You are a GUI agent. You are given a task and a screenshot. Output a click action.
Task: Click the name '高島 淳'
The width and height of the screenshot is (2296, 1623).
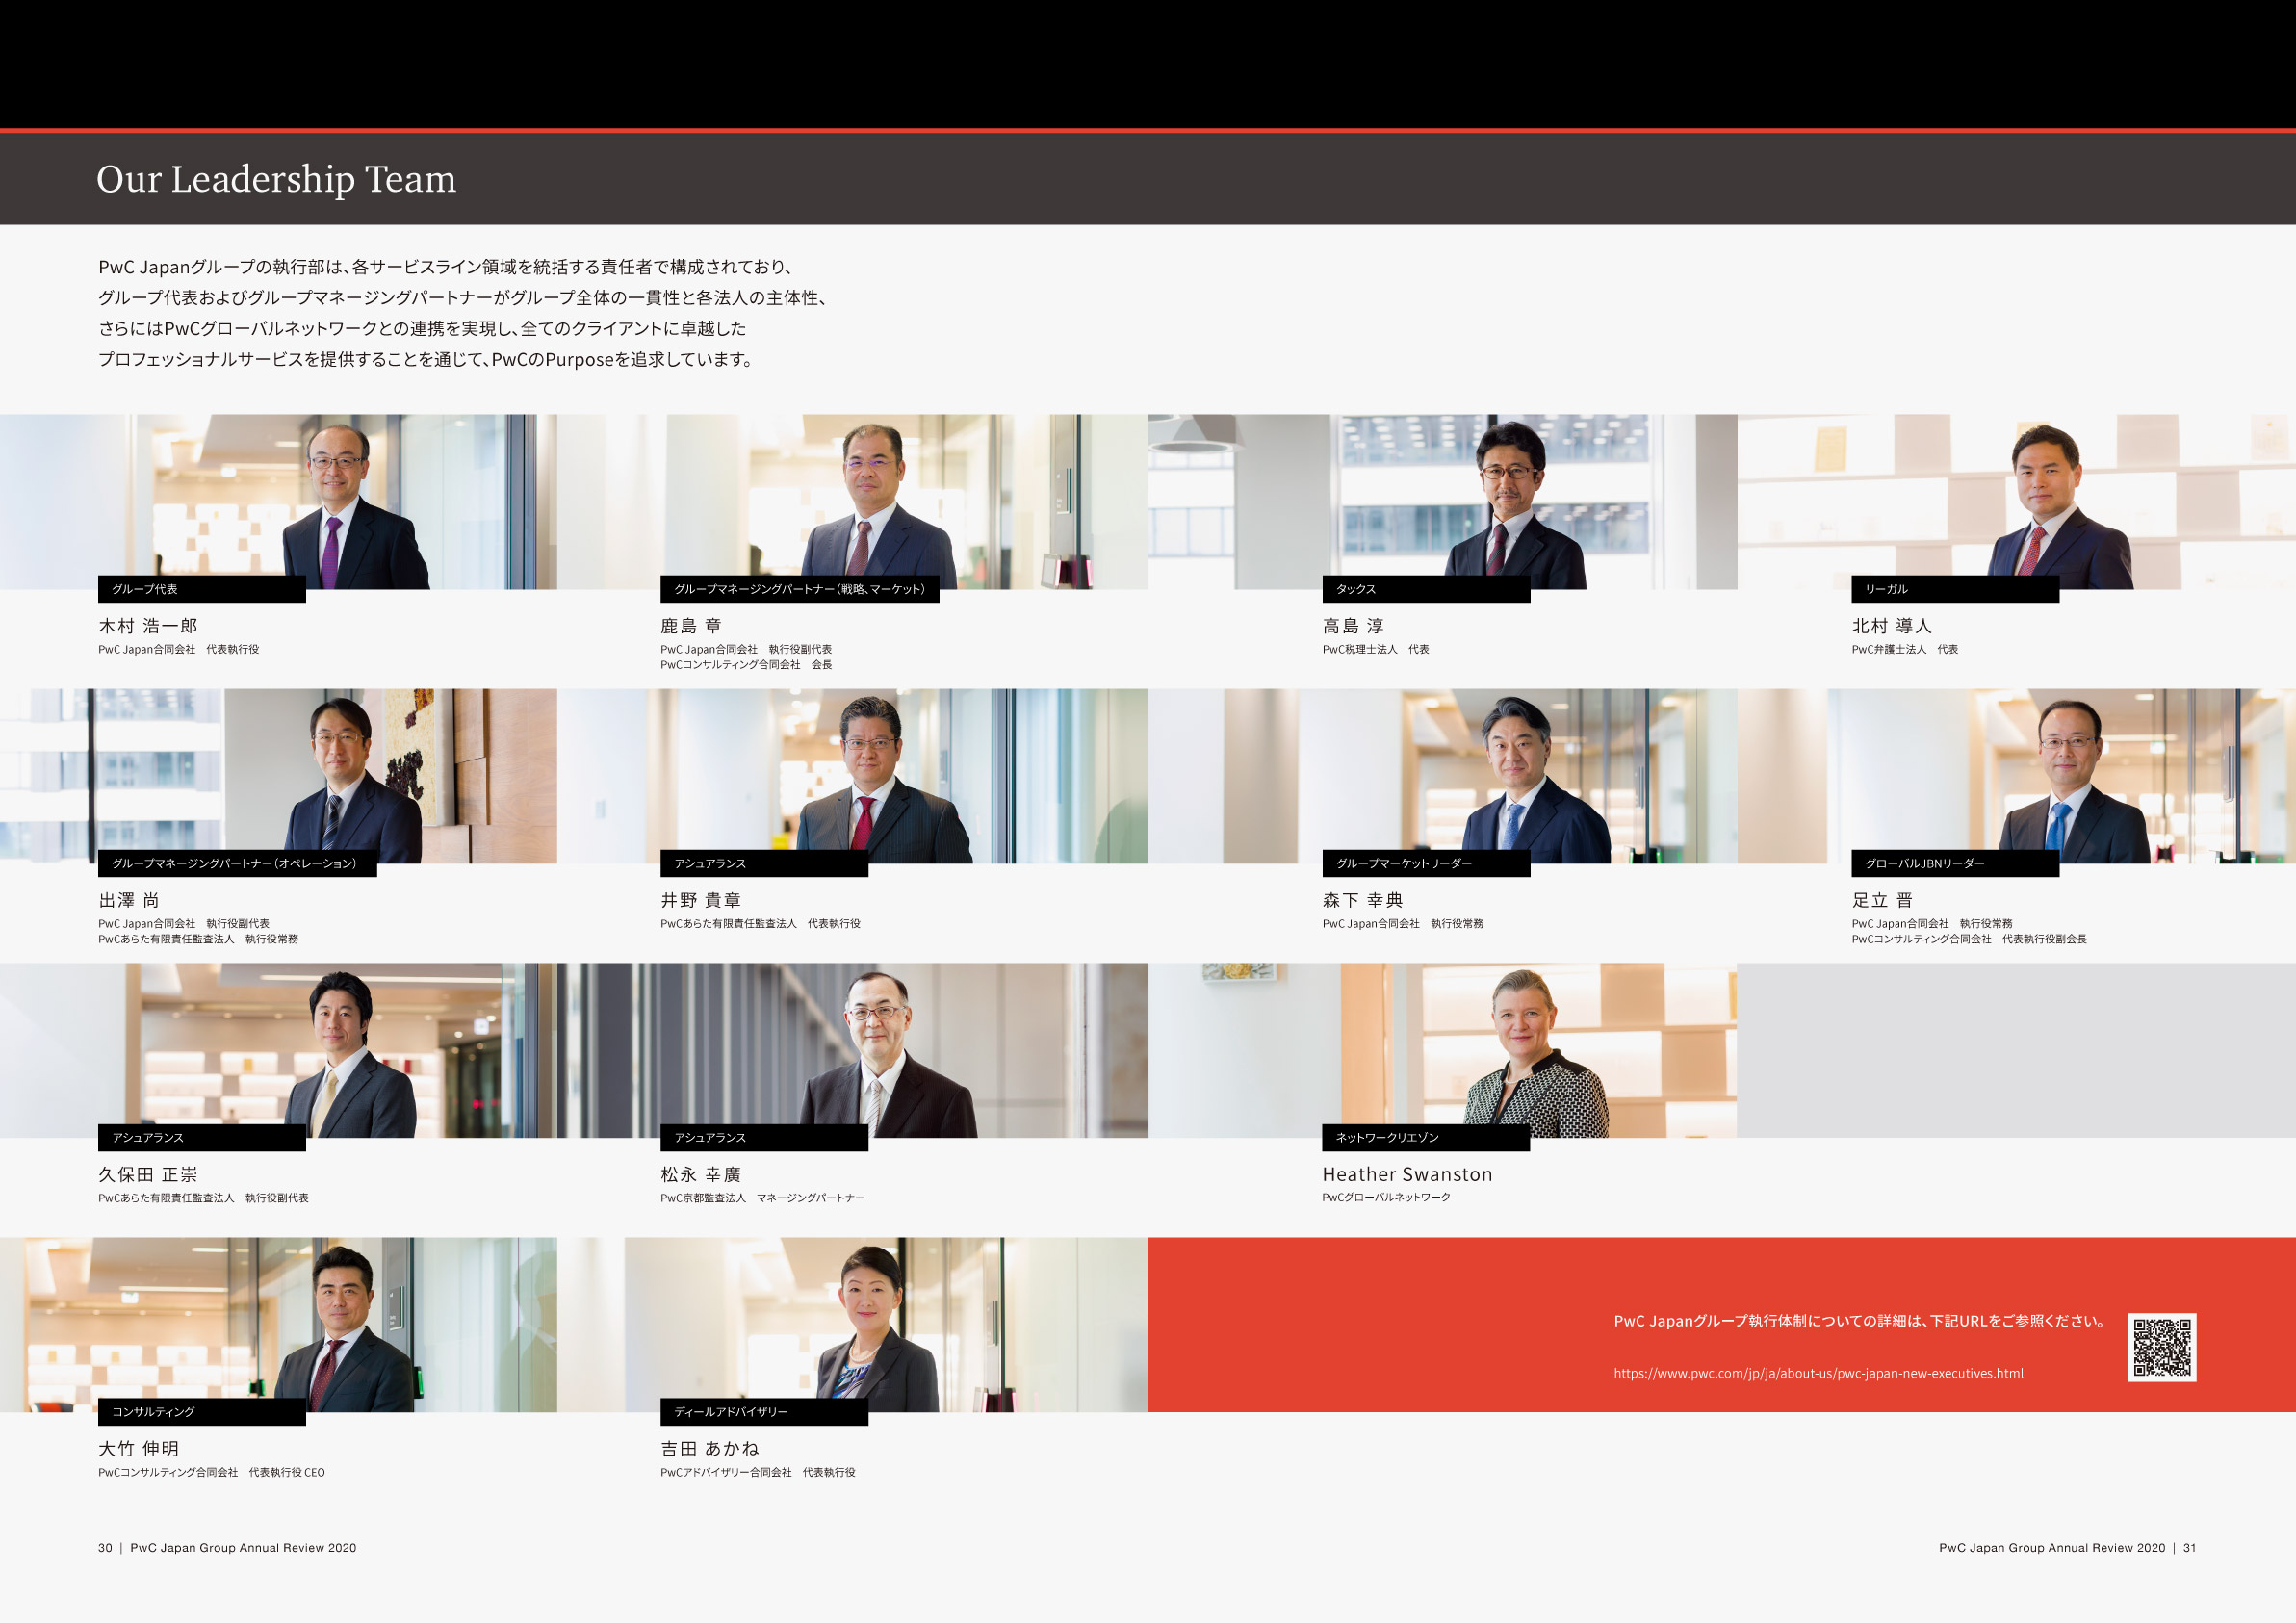pos(1353,626)
